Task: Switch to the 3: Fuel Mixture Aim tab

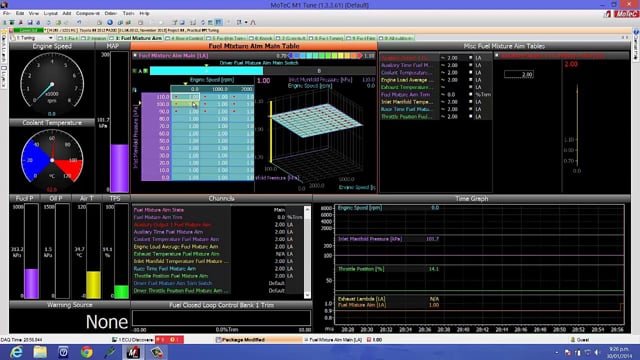Action: [137, 38]
